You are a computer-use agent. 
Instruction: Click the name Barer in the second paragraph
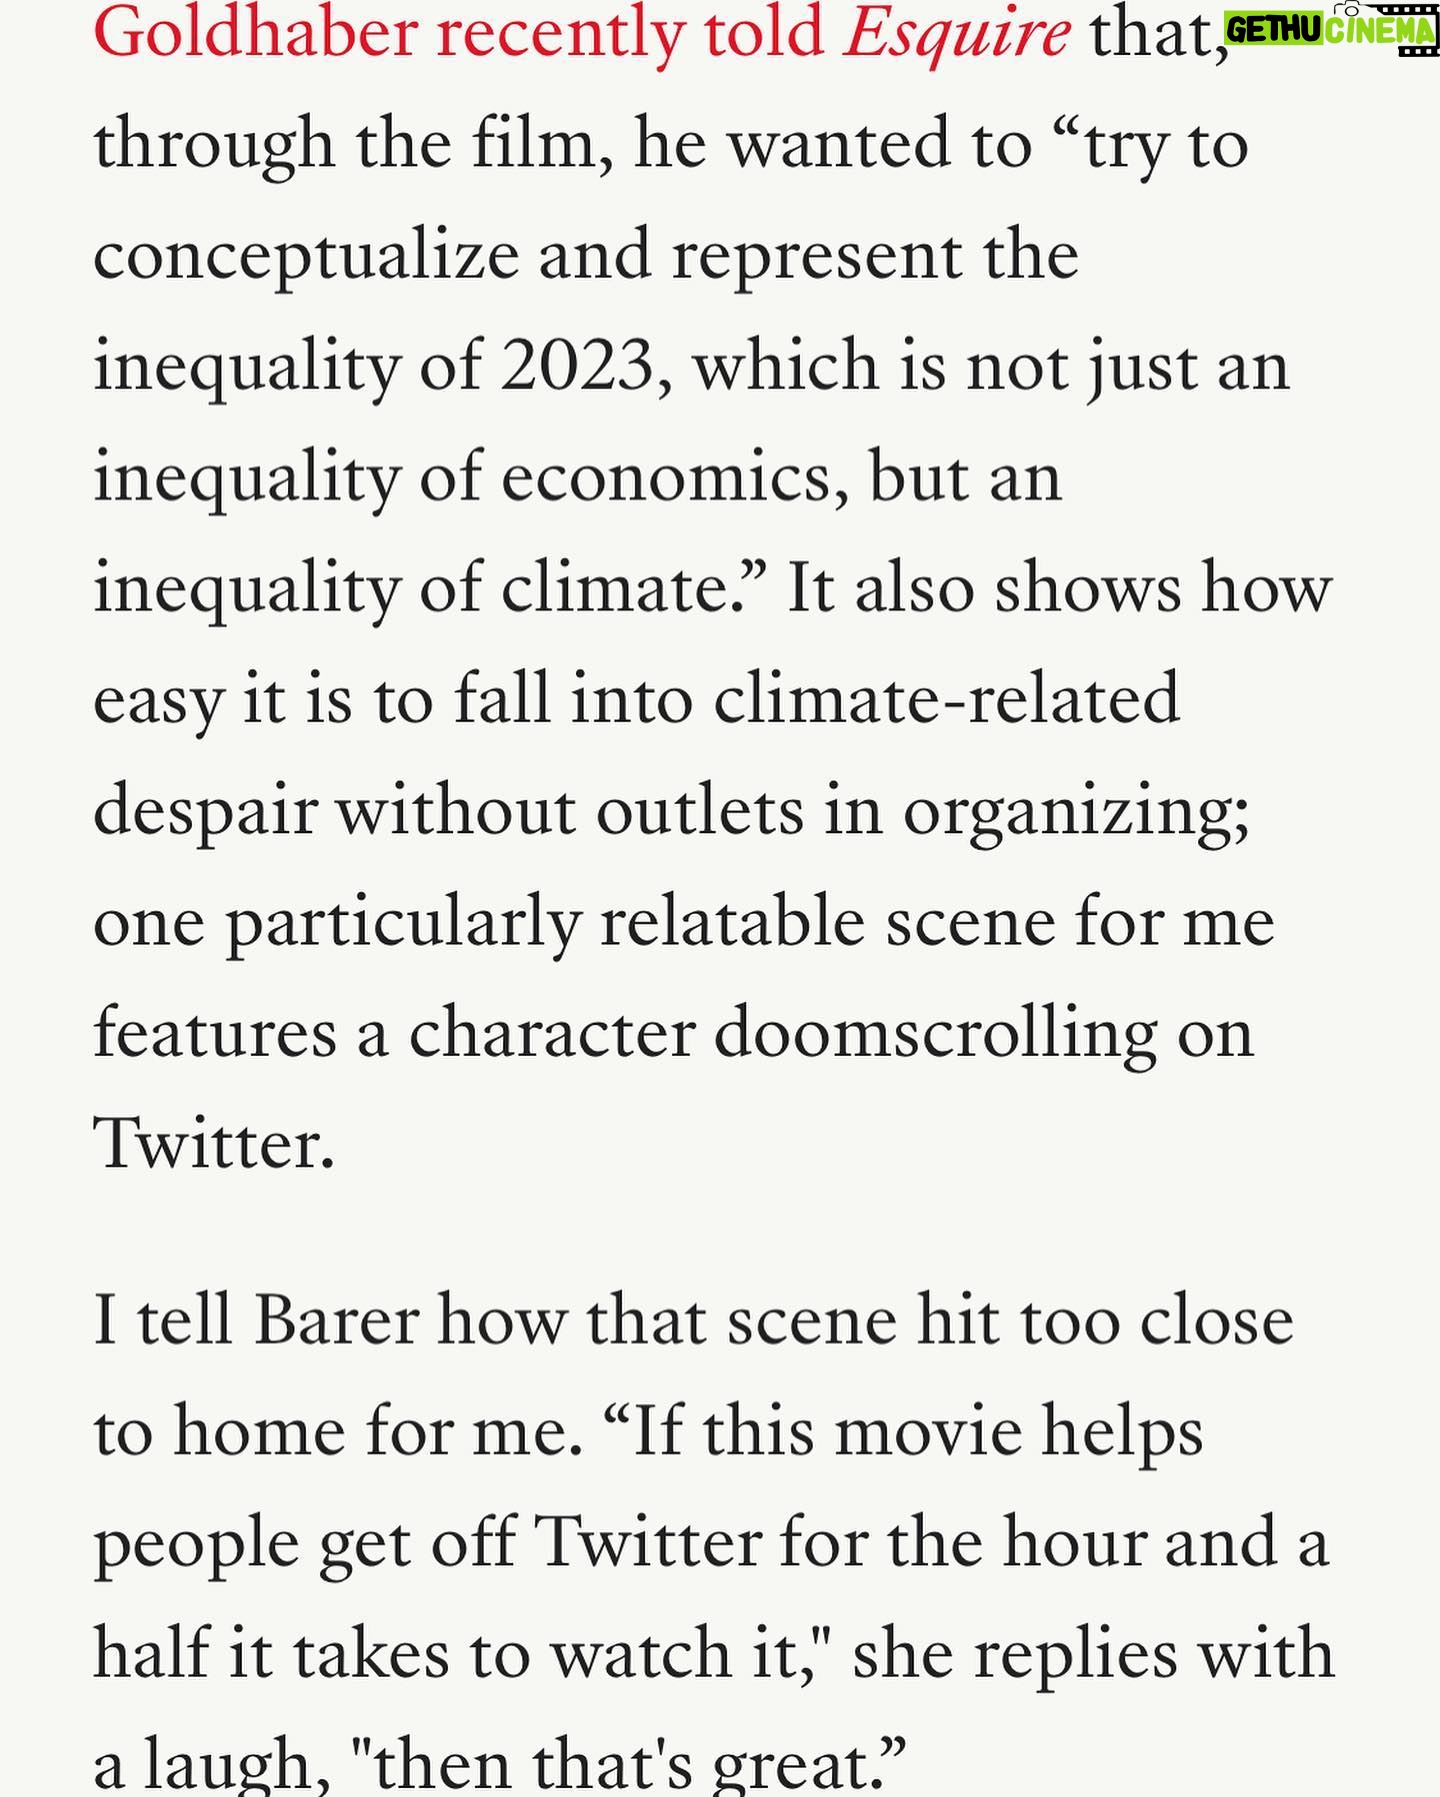[x=336, y=1321]
